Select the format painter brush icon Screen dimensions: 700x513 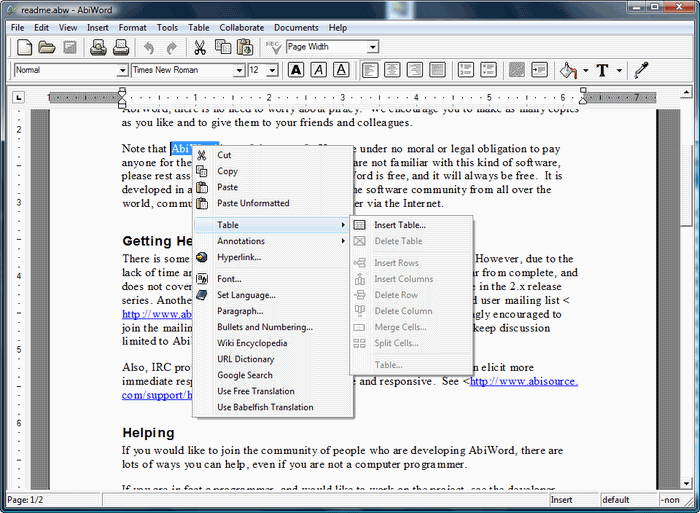[642, 70]
